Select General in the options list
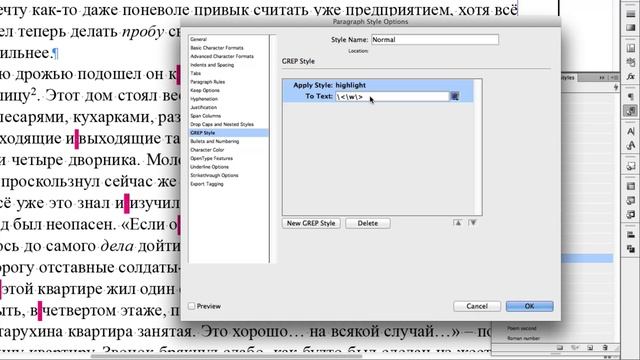 (198, 39)
